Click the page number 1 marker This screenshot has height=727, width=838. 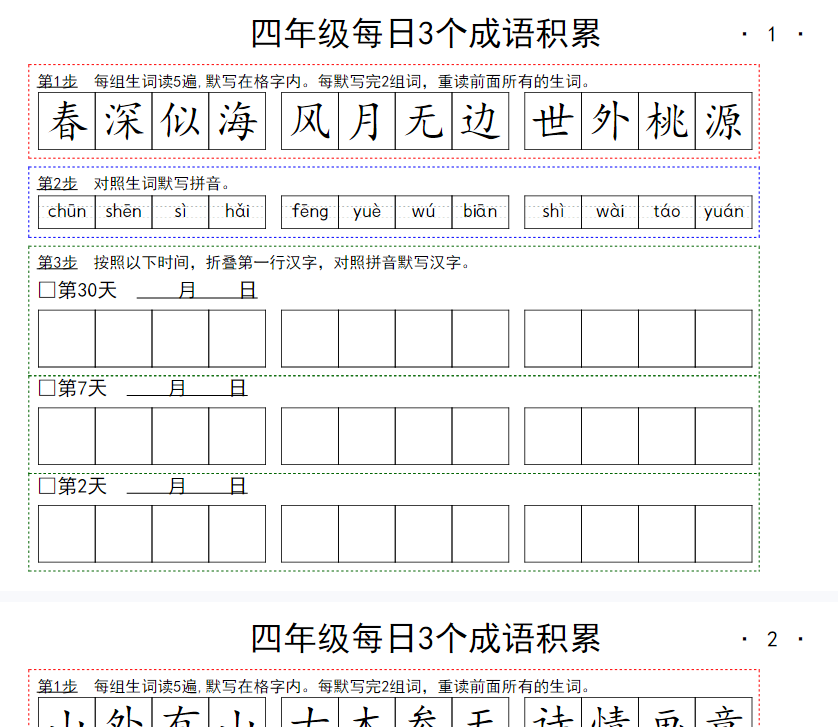(x=771, y=35)
